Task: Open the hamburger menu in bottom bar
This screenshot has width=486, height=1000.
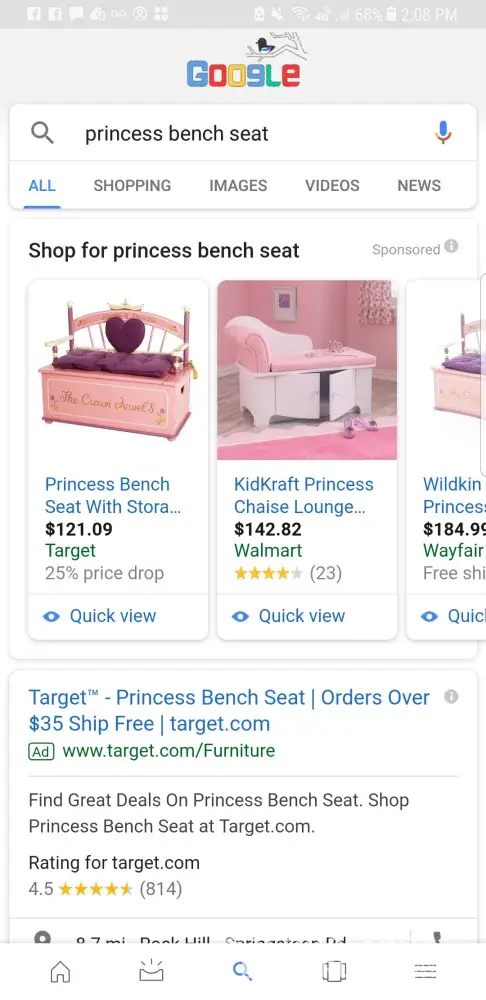Action: coord(425,971)
